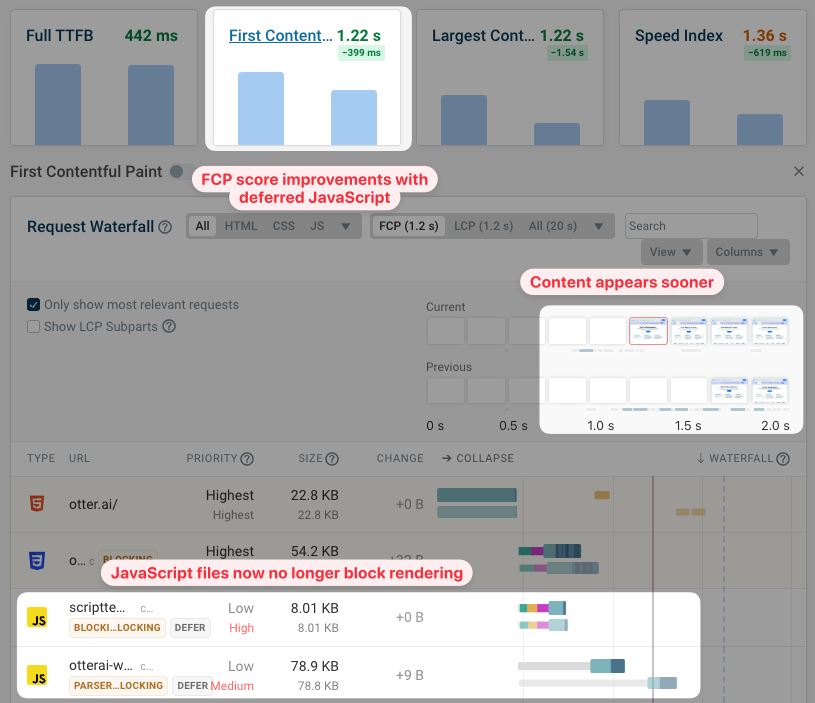Filter requests by All types
815x703 pixels.
point(202,226)
